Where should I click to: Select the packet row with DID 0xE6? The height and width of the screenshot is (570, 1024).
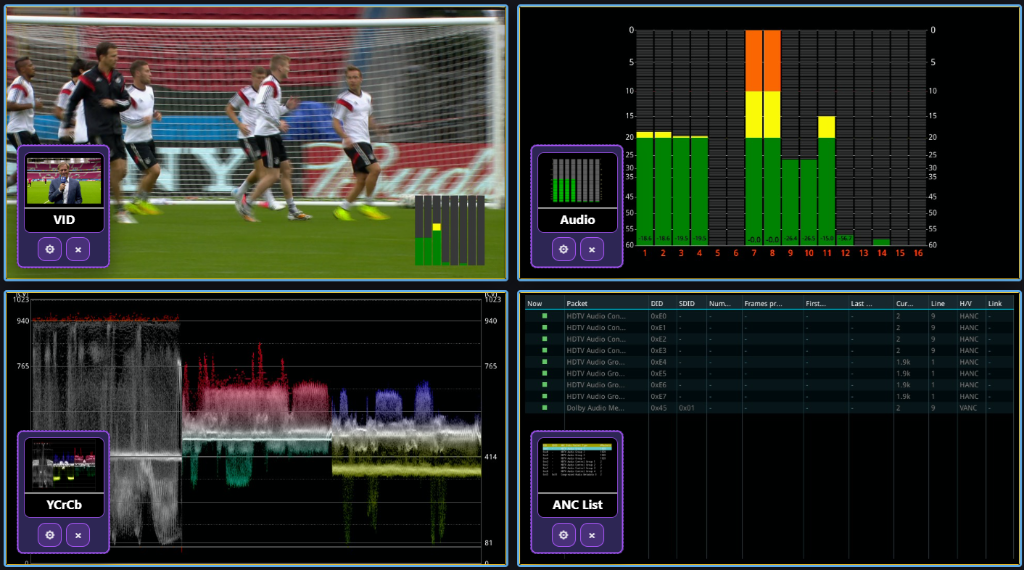(769, 385)
